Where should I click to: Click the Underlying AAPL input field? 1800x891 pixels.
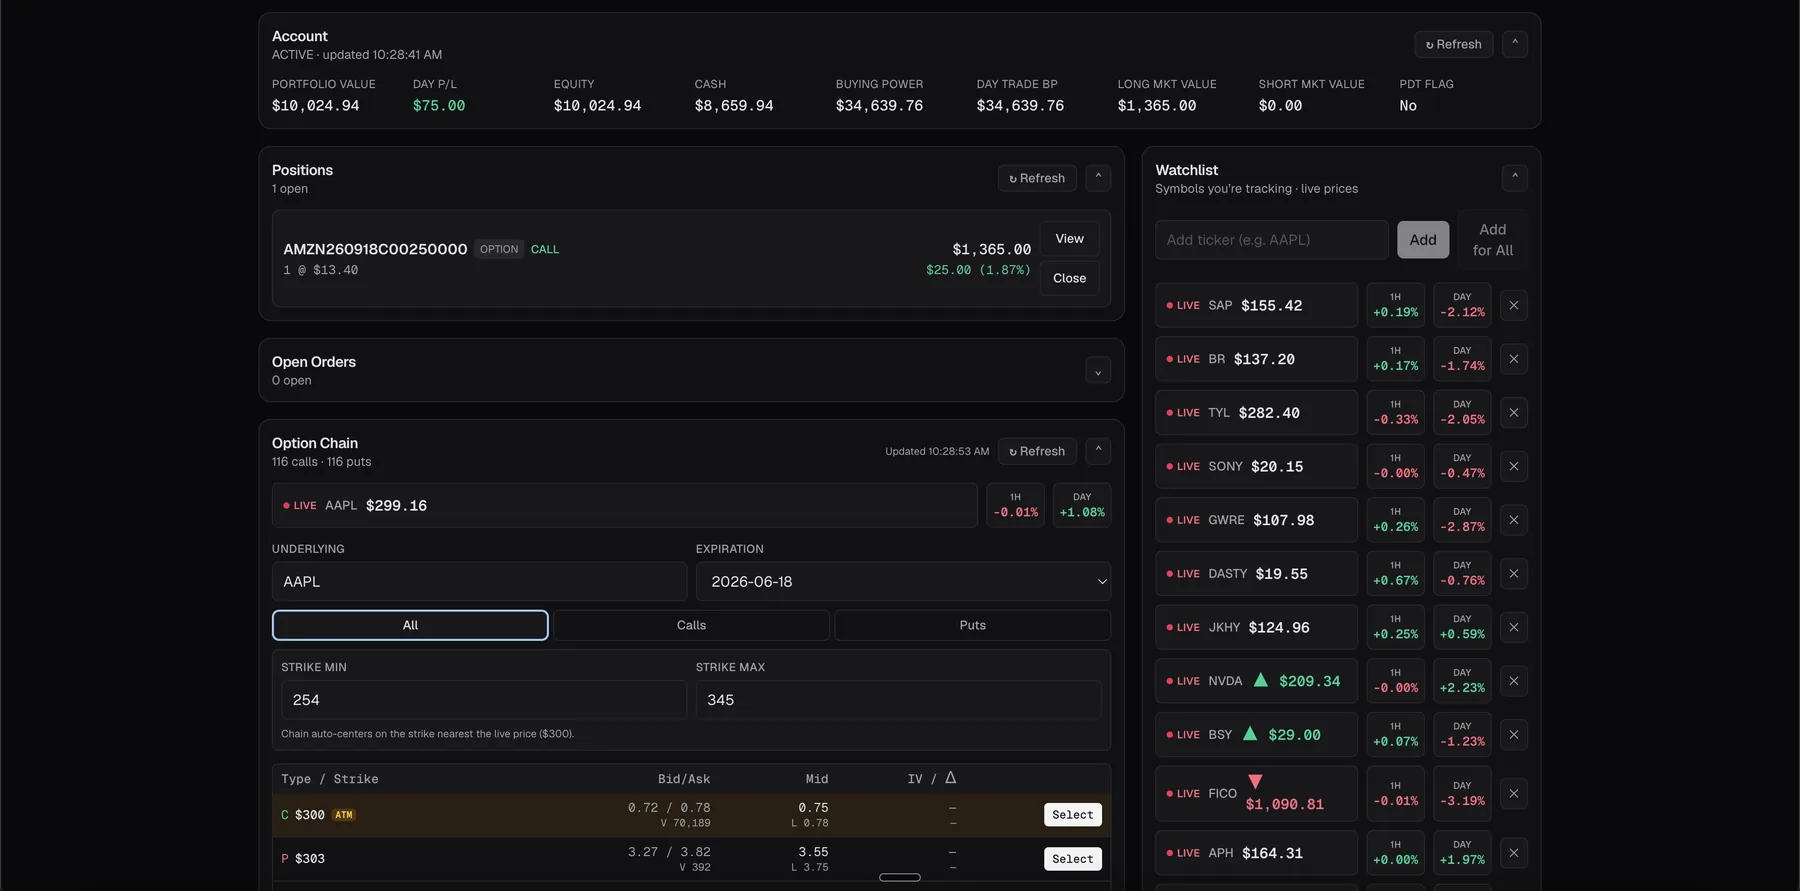479,582
